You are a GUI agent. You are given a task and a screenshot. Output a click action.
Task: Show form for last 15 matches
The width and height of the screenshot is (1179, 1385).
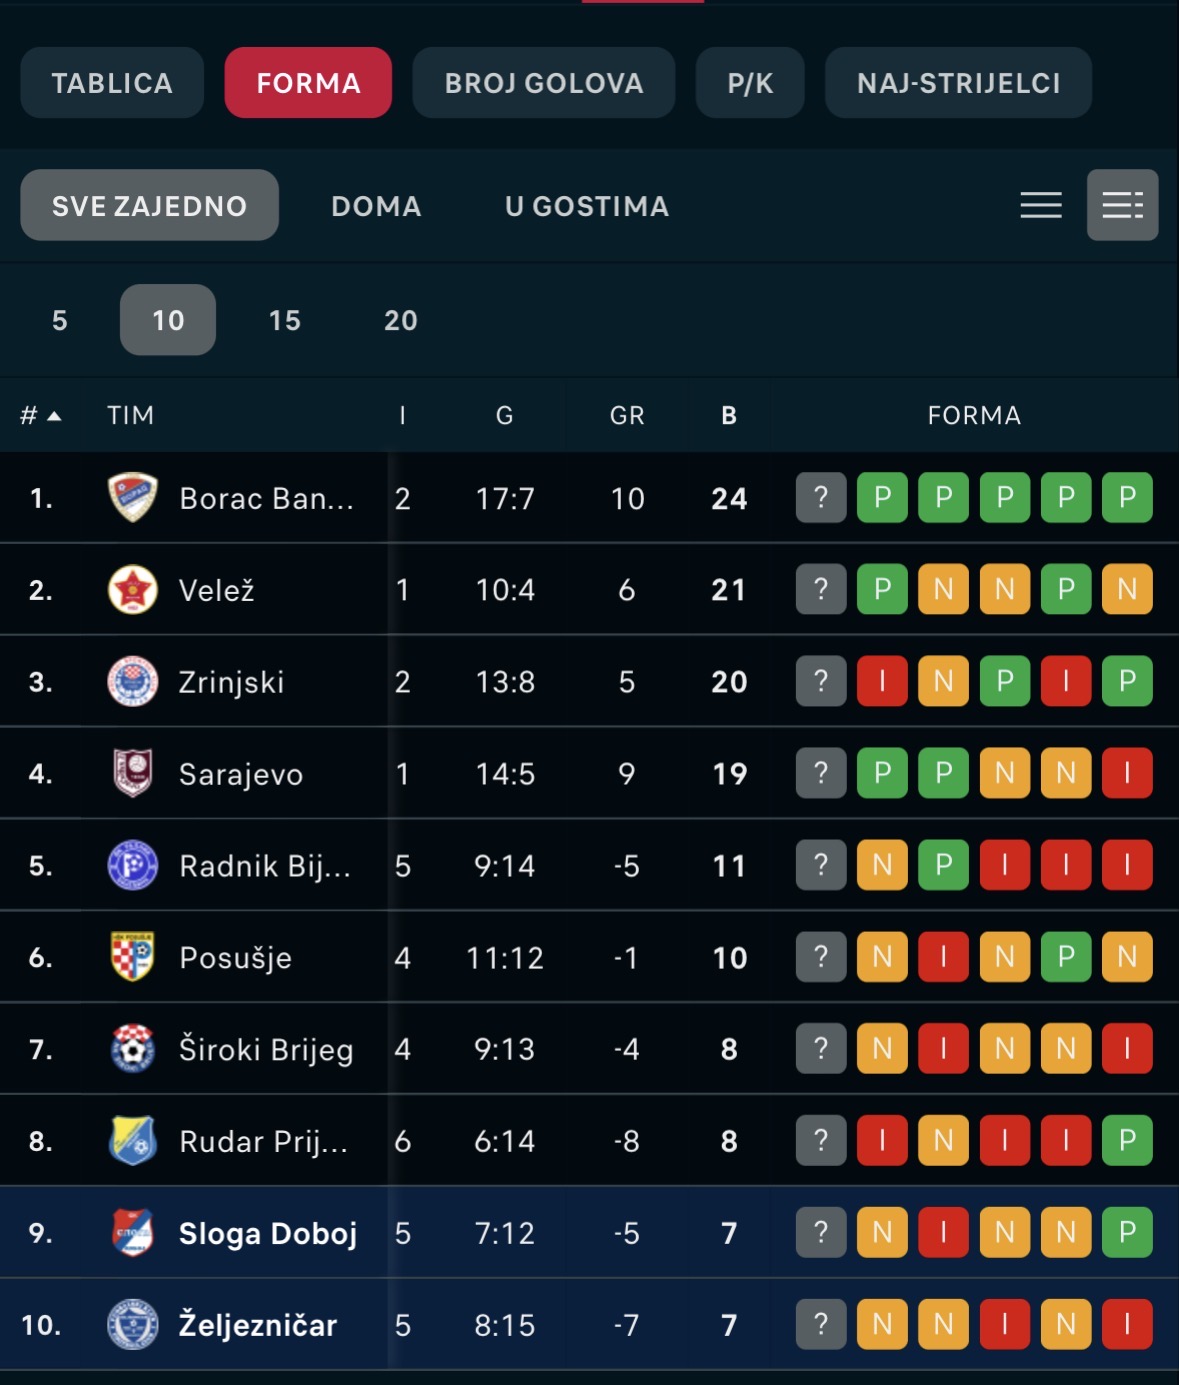point(285,320)
